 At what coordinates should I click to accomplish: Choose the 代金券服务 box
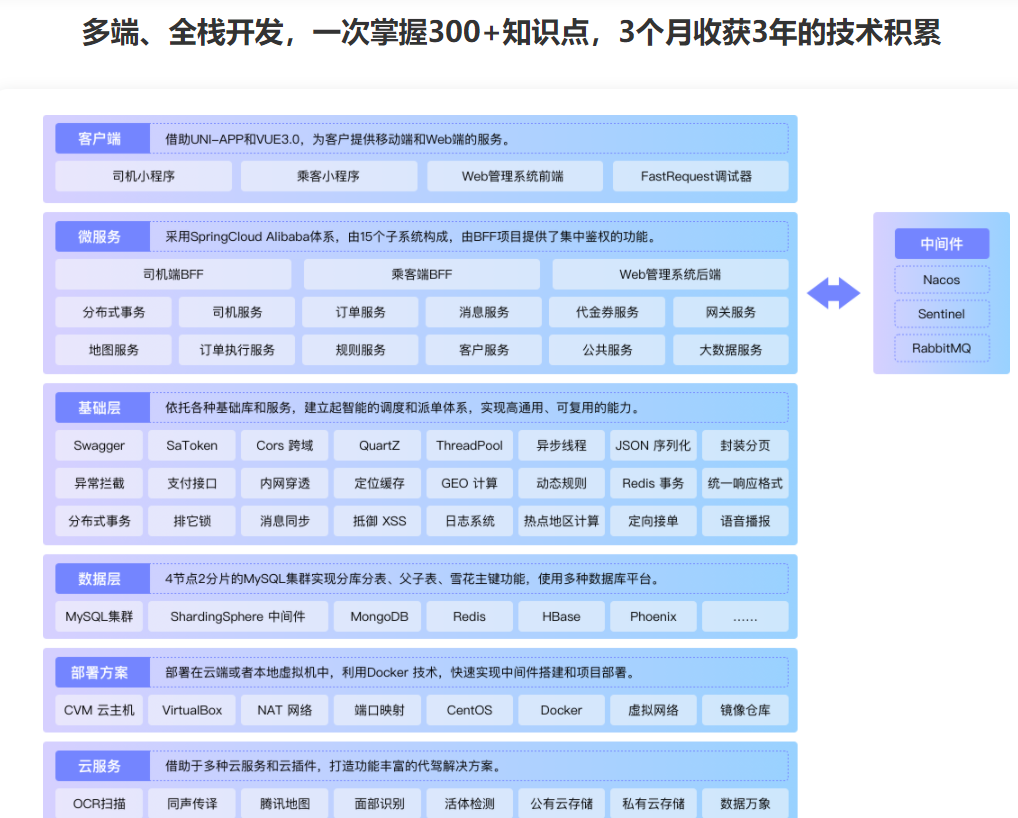(x=607, y=312)
